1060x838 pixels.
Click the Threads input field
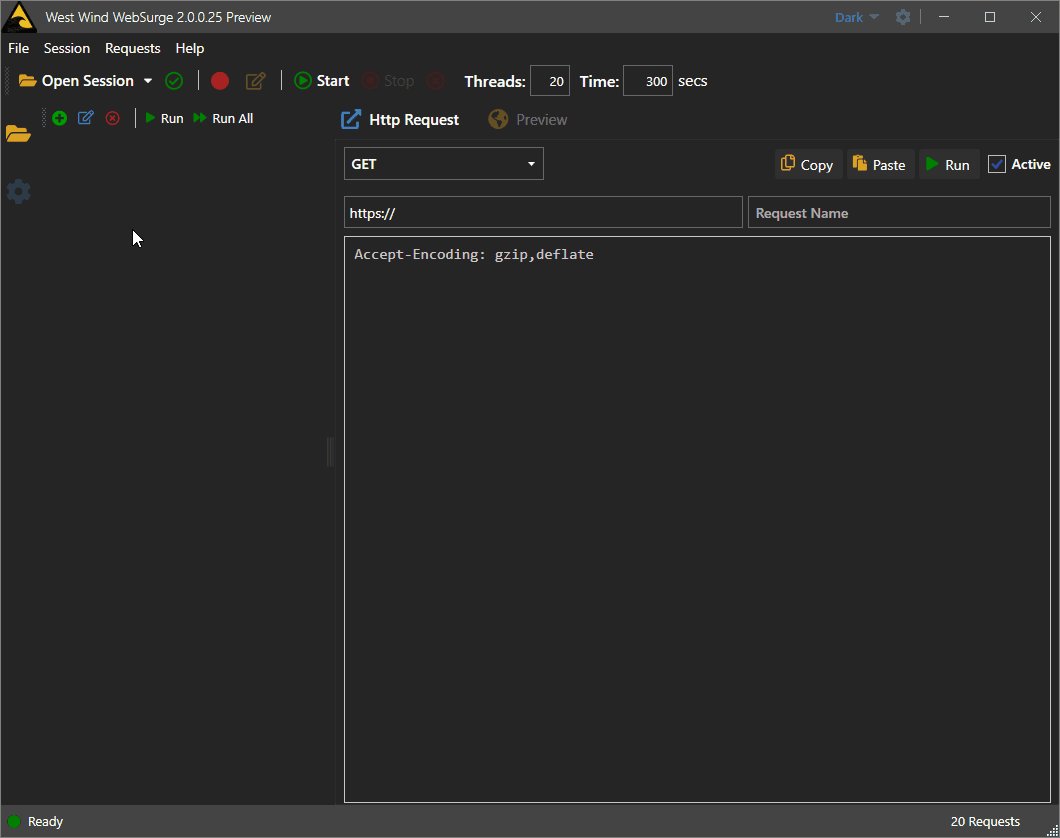coord(550,81)
